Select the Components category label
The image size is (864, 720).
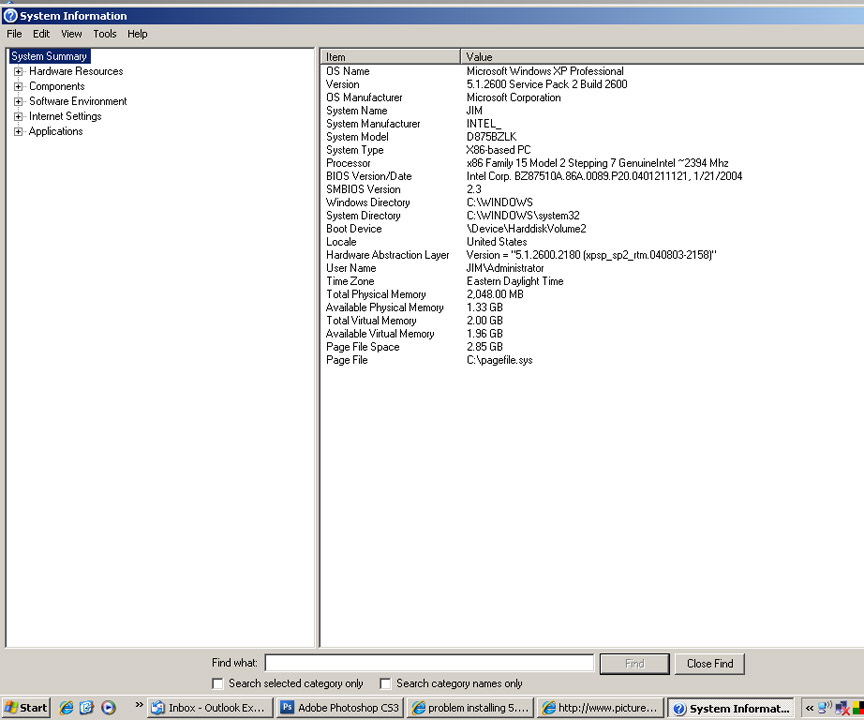pyautogui.click(x=57, y=86)
